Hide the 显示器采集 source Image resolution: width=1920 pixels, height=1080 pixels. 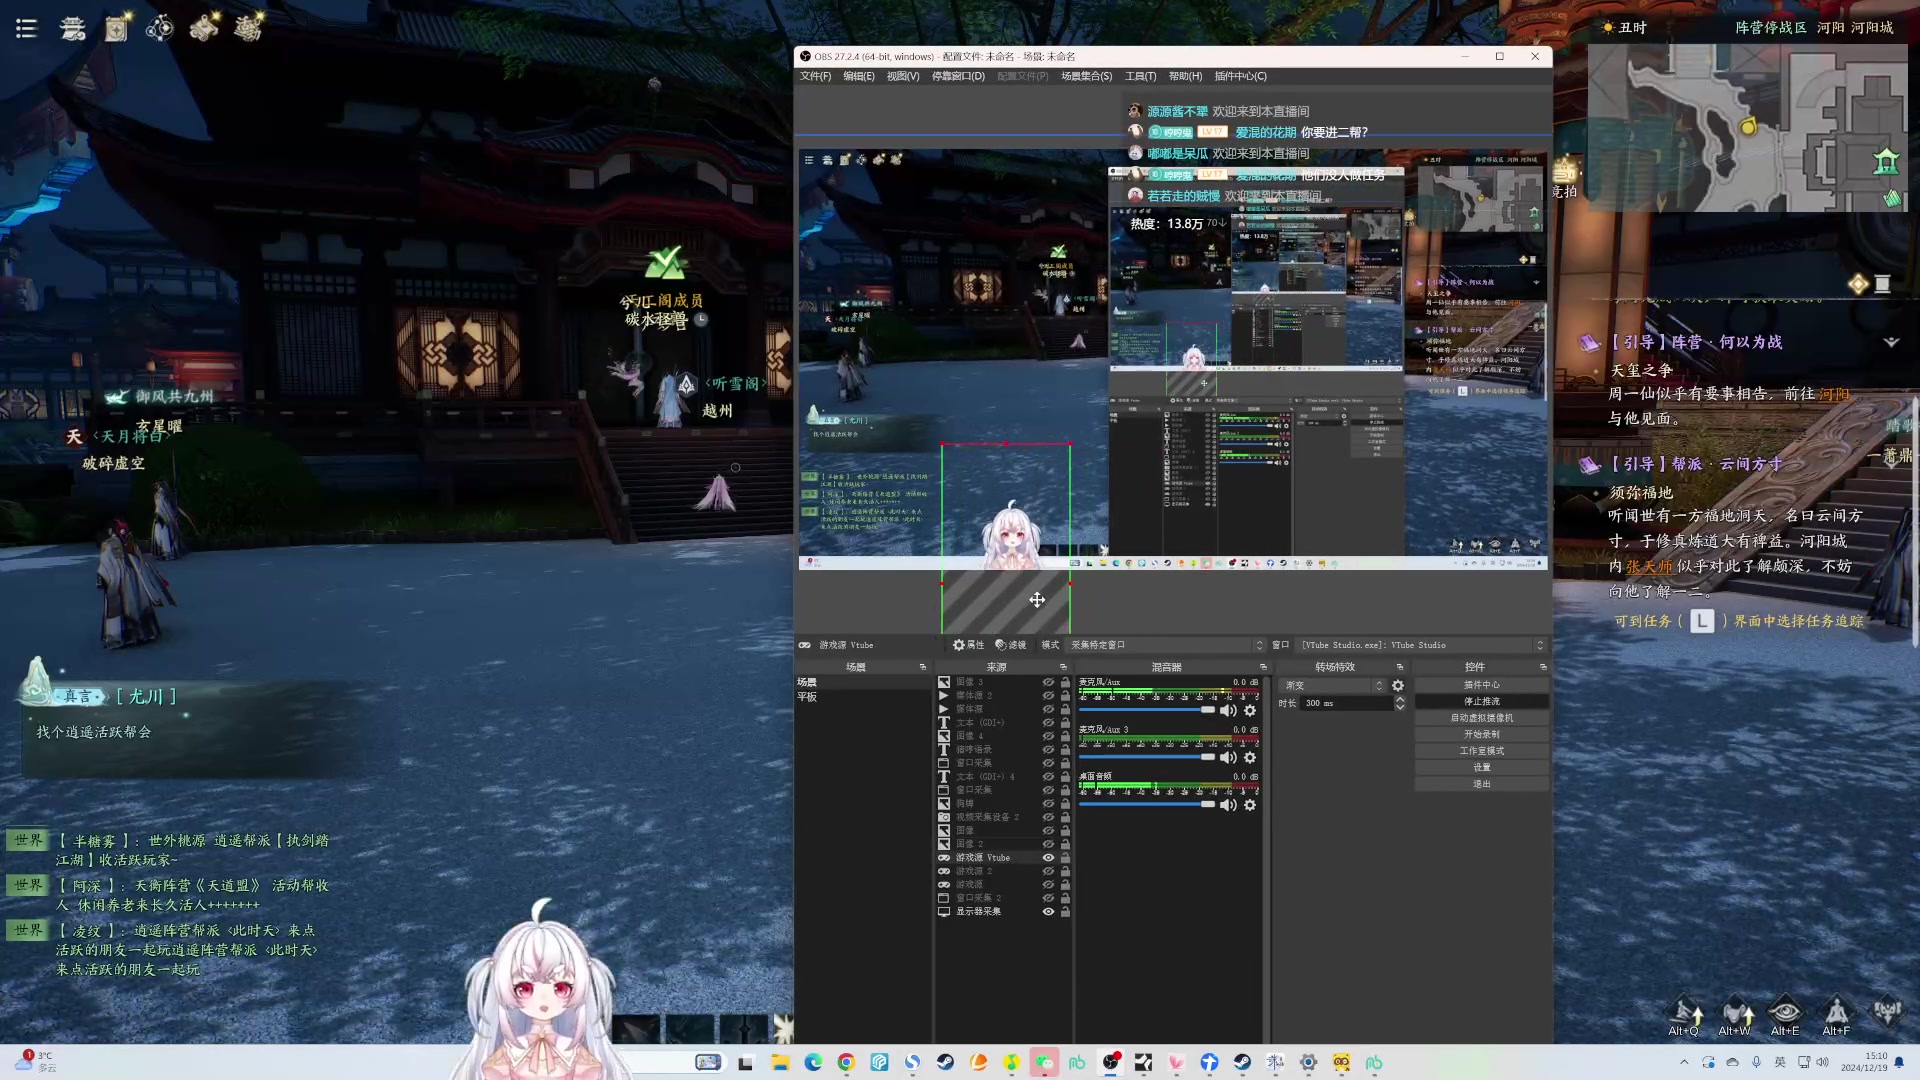point(1048,912)
